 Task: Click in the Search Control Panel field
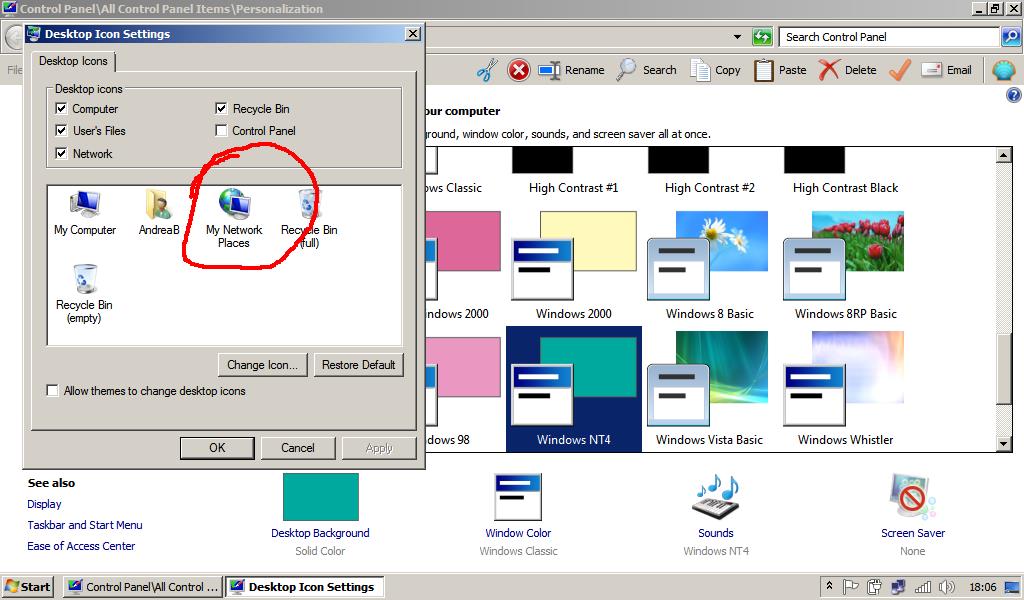point(889,37)
